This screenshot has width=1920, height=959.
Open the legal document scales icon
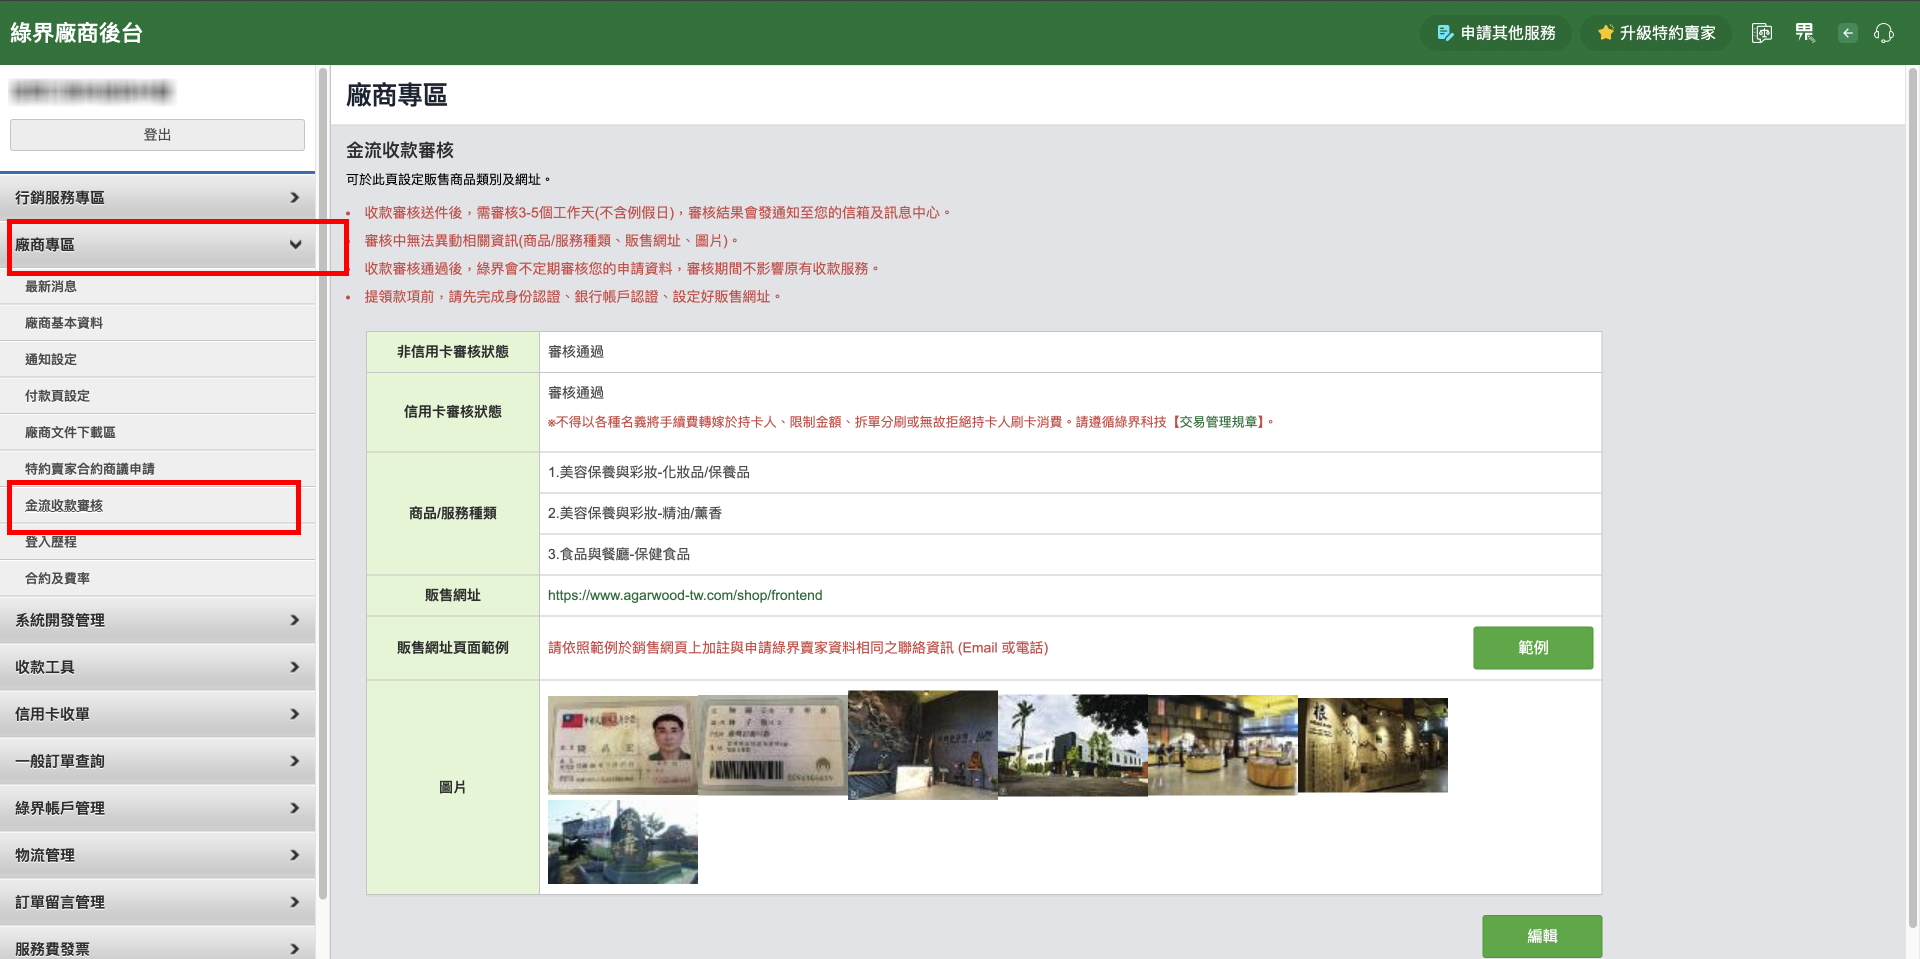pos(1762,33)
